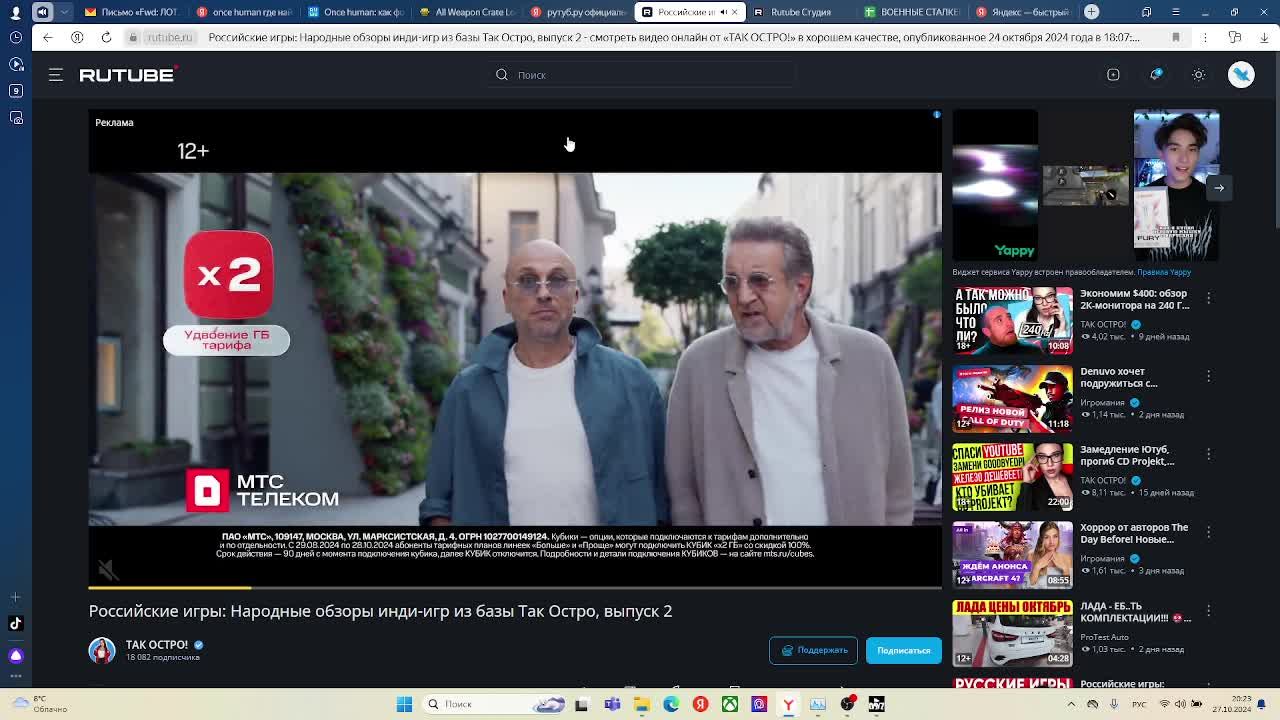
Task: Open the Замедление Ютуб video thumbnail
Action: (1012, 476)
